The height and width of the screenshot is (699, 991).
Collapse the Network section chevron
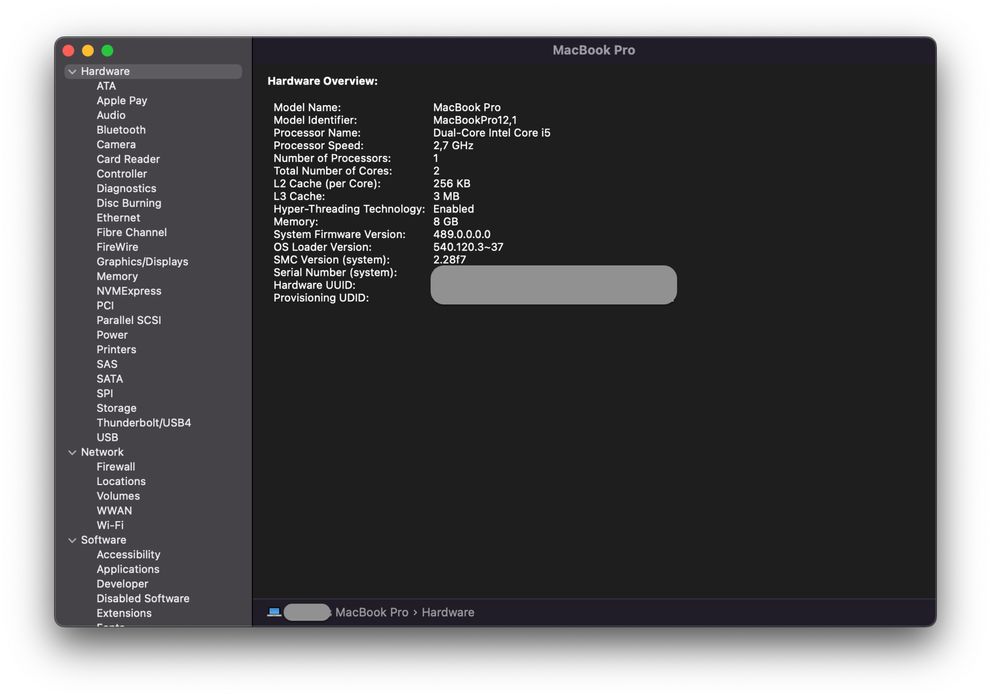click(72, 453)
